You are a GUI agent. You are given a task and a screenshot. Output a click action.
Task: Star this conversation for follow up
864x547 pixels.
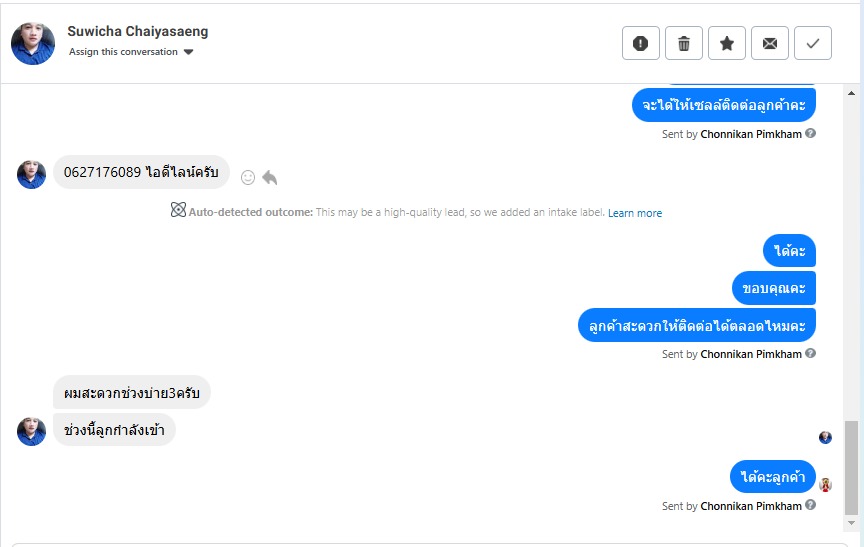[727, 43]
